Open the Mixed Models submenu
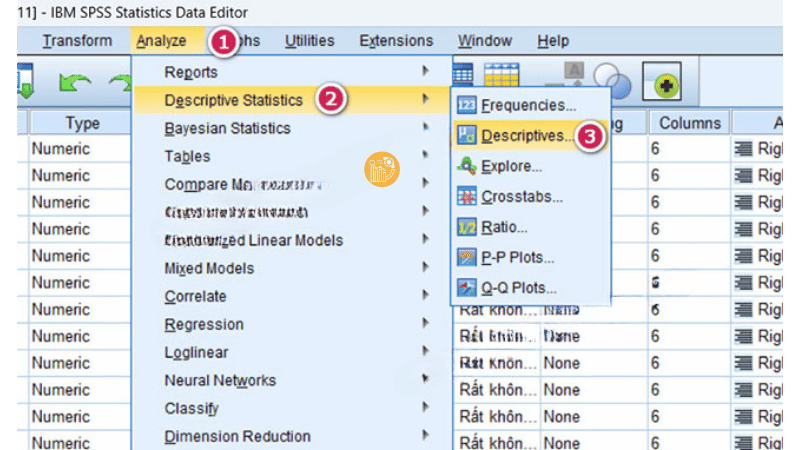The height and width of the screenshot is (450, 800). [292, 268]
